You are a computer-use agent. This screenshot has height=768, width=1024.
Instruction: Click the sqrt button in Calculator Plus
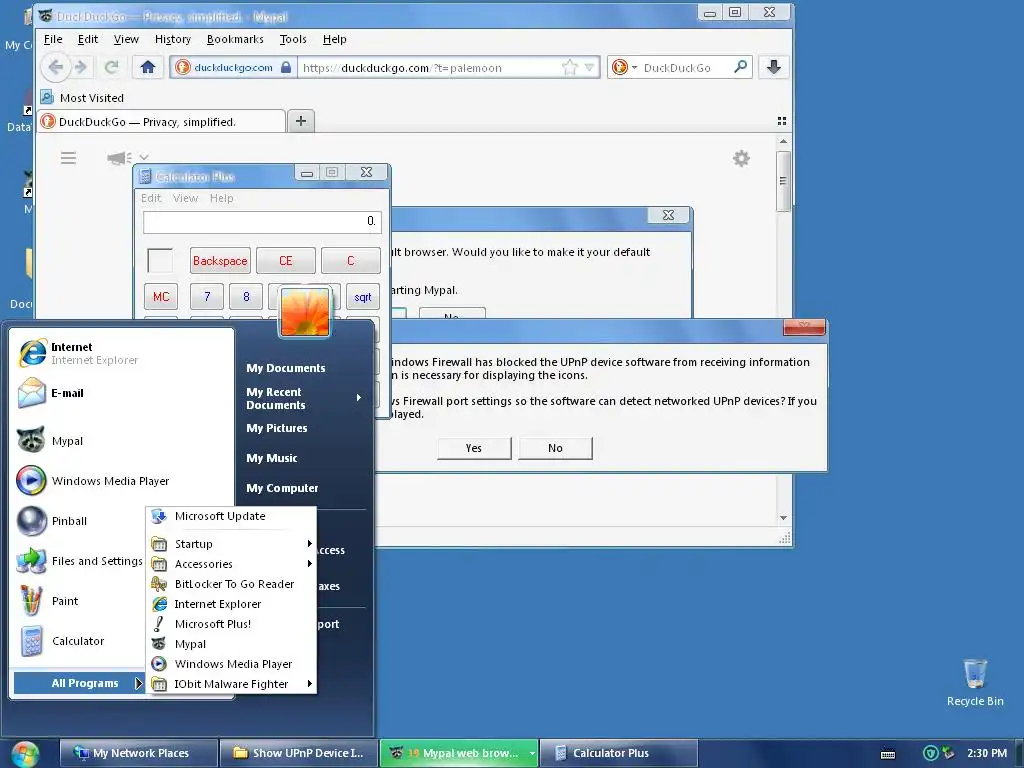[362, 297]
